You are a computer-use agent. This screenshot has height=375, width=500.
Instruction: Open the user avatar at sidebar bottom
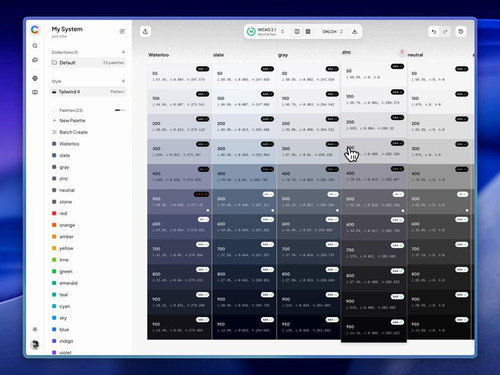[35, 344]
